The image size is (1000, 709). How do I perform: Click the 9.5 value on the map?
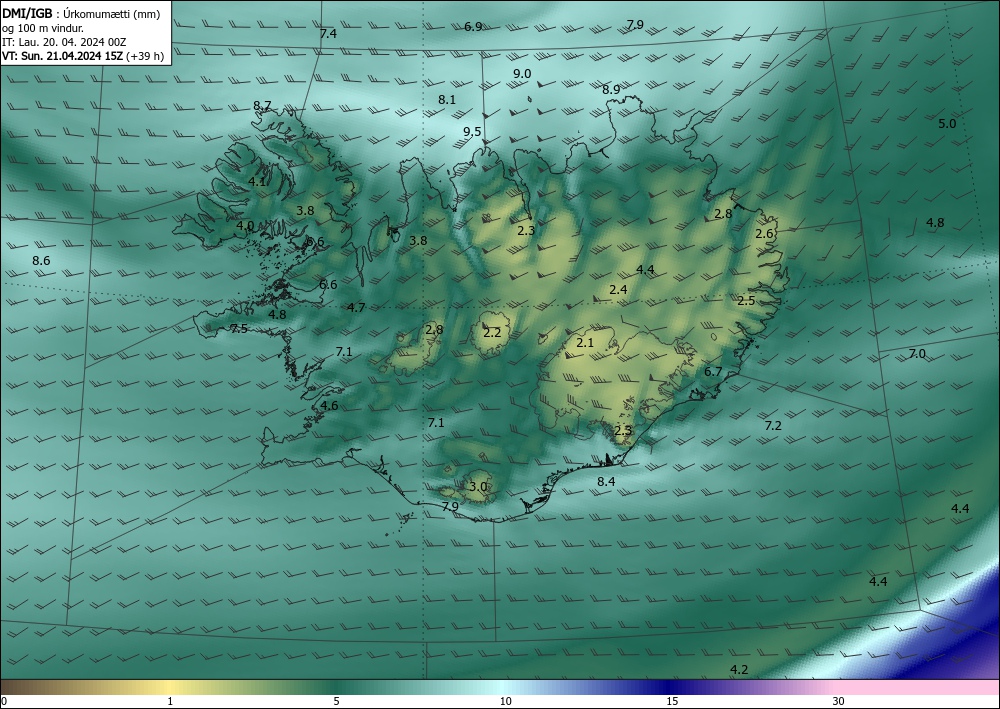pyautogui.click(x=472, y=131)
